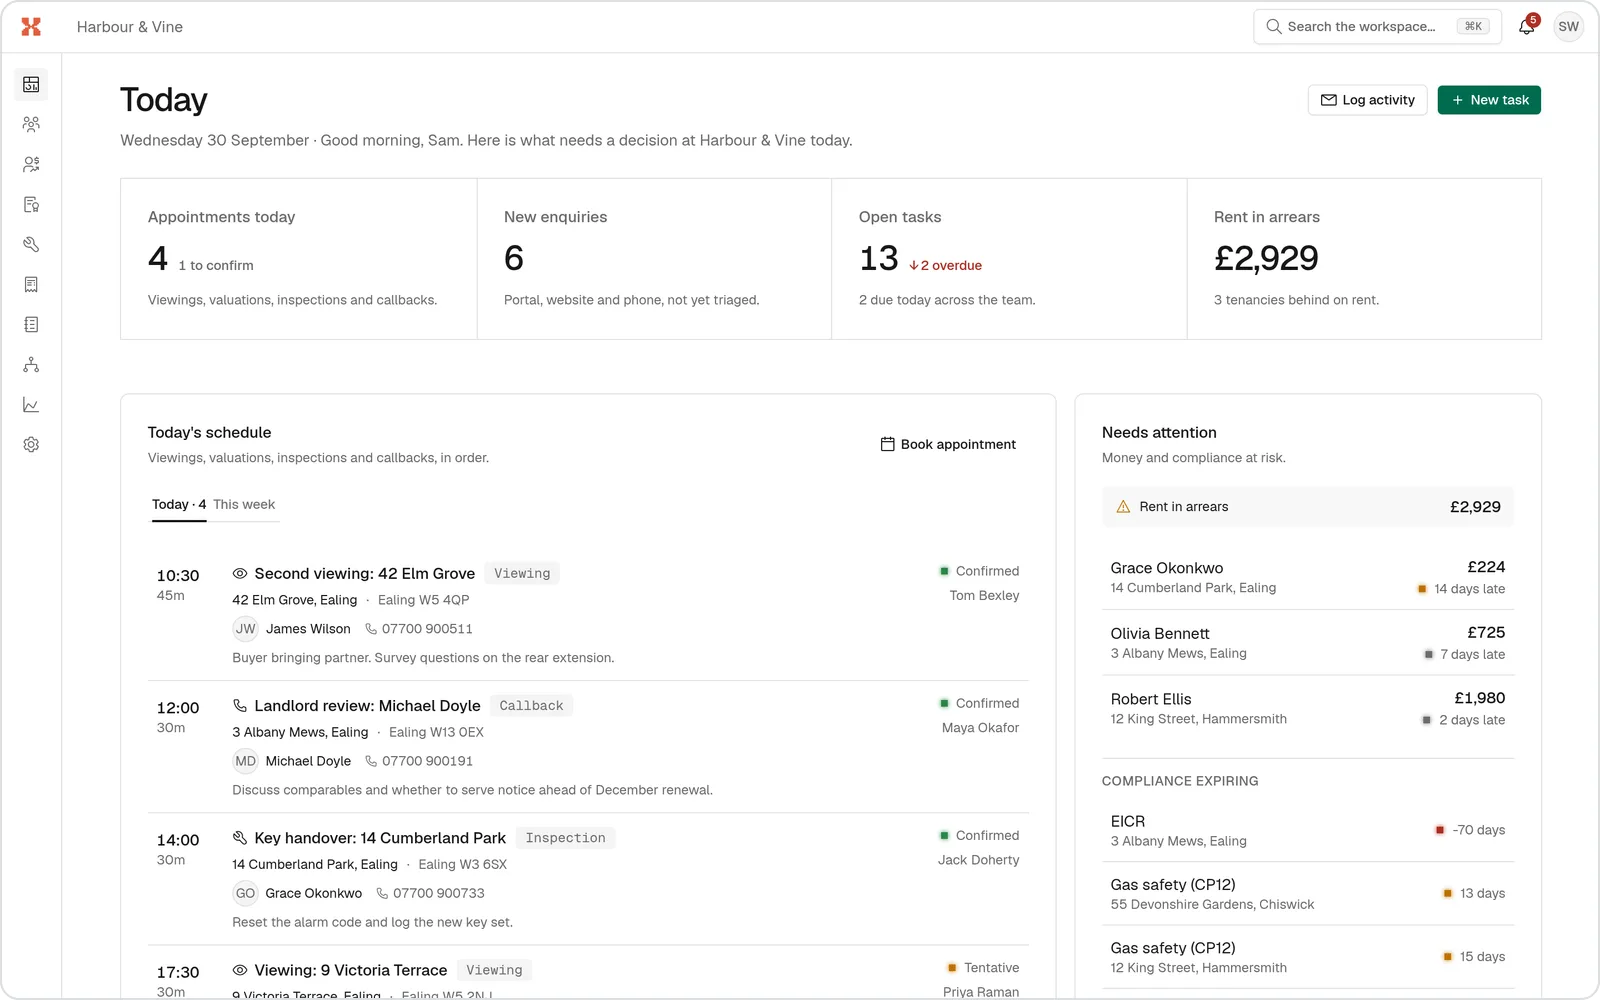Click the GO avatar for Grace Okonkwo
This screenshot has height=1000, width=1600.
245,893
